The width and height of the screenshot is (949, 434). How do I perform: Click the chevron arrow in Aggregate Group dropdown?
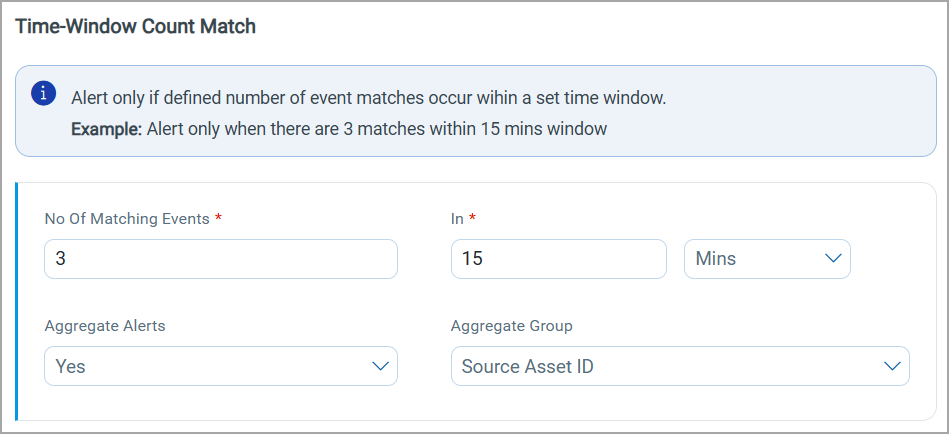(x=892, y=366)
